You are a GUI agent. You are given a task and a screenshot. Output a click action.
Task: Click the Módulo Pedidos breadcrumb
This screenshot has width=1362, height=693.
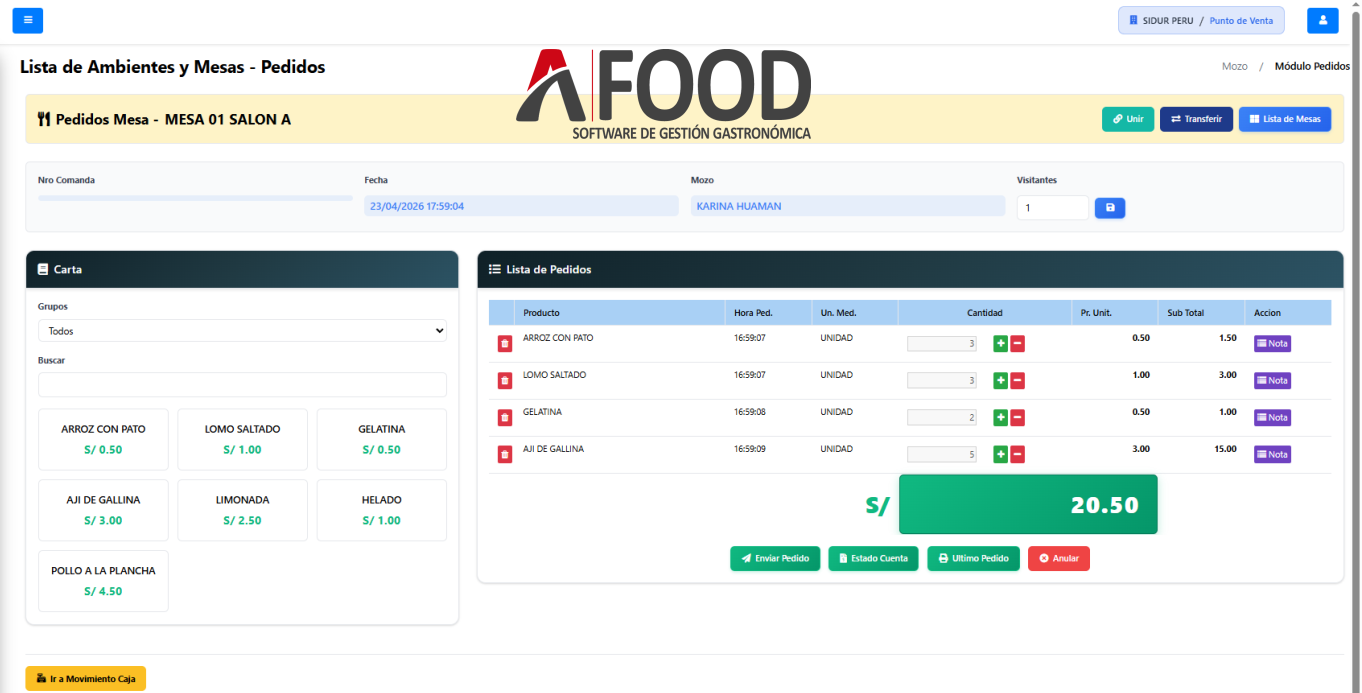[1312, 66]
